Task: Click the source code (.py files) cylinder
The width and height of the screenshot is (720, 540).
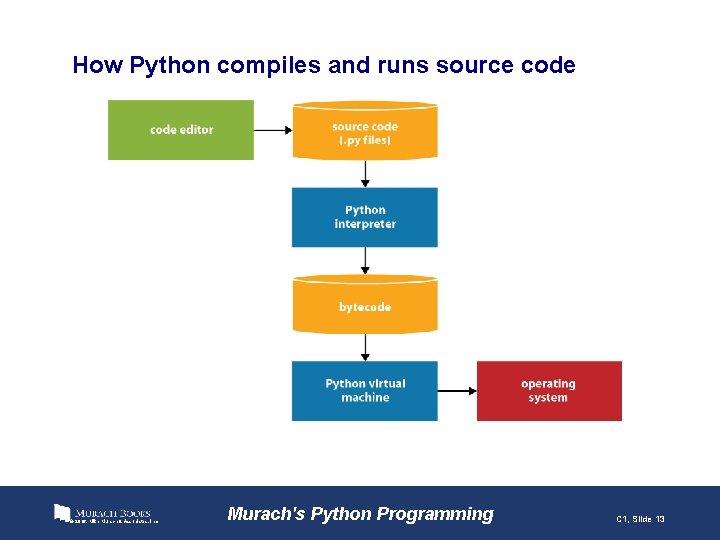Action: pyautogui.click(x=365, y=131)
